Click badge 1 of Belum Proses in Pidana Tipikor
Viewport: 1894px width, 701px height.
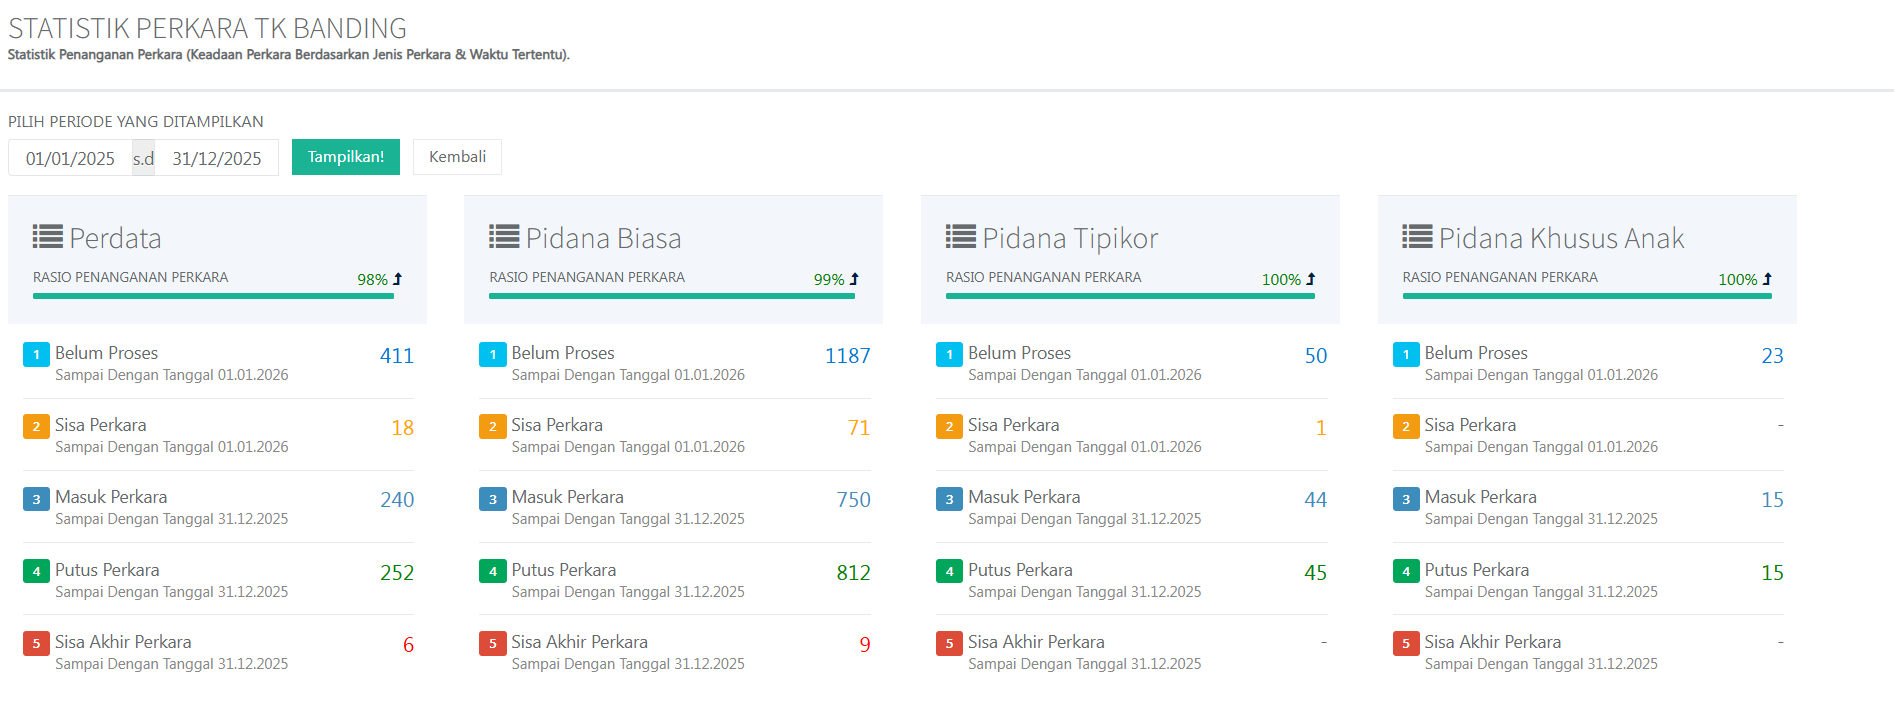[x=949, y=354]
